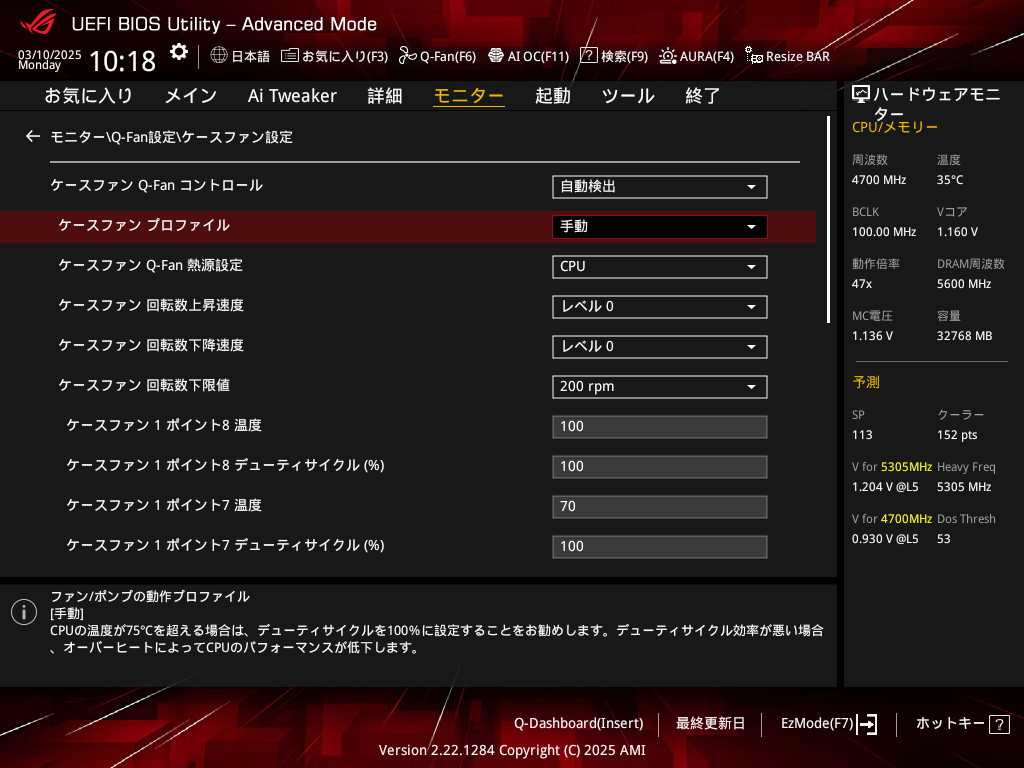The image size is (1024, 768).
Task: Switch to お気に入り tab
Action: coord(88,96)
